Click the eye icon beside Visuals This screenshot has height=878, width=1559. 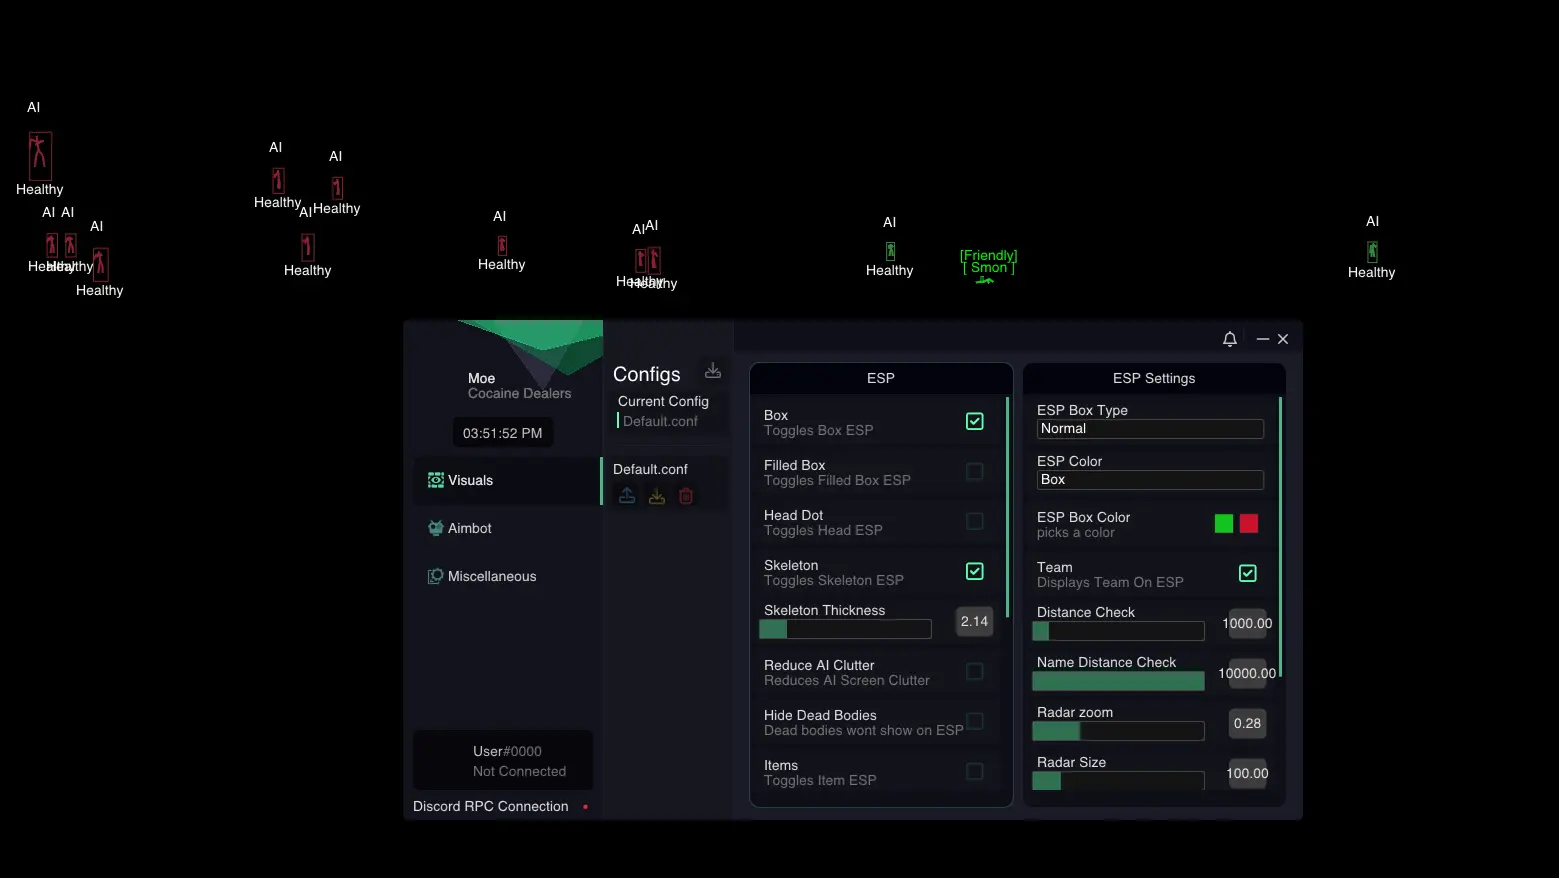435,480
